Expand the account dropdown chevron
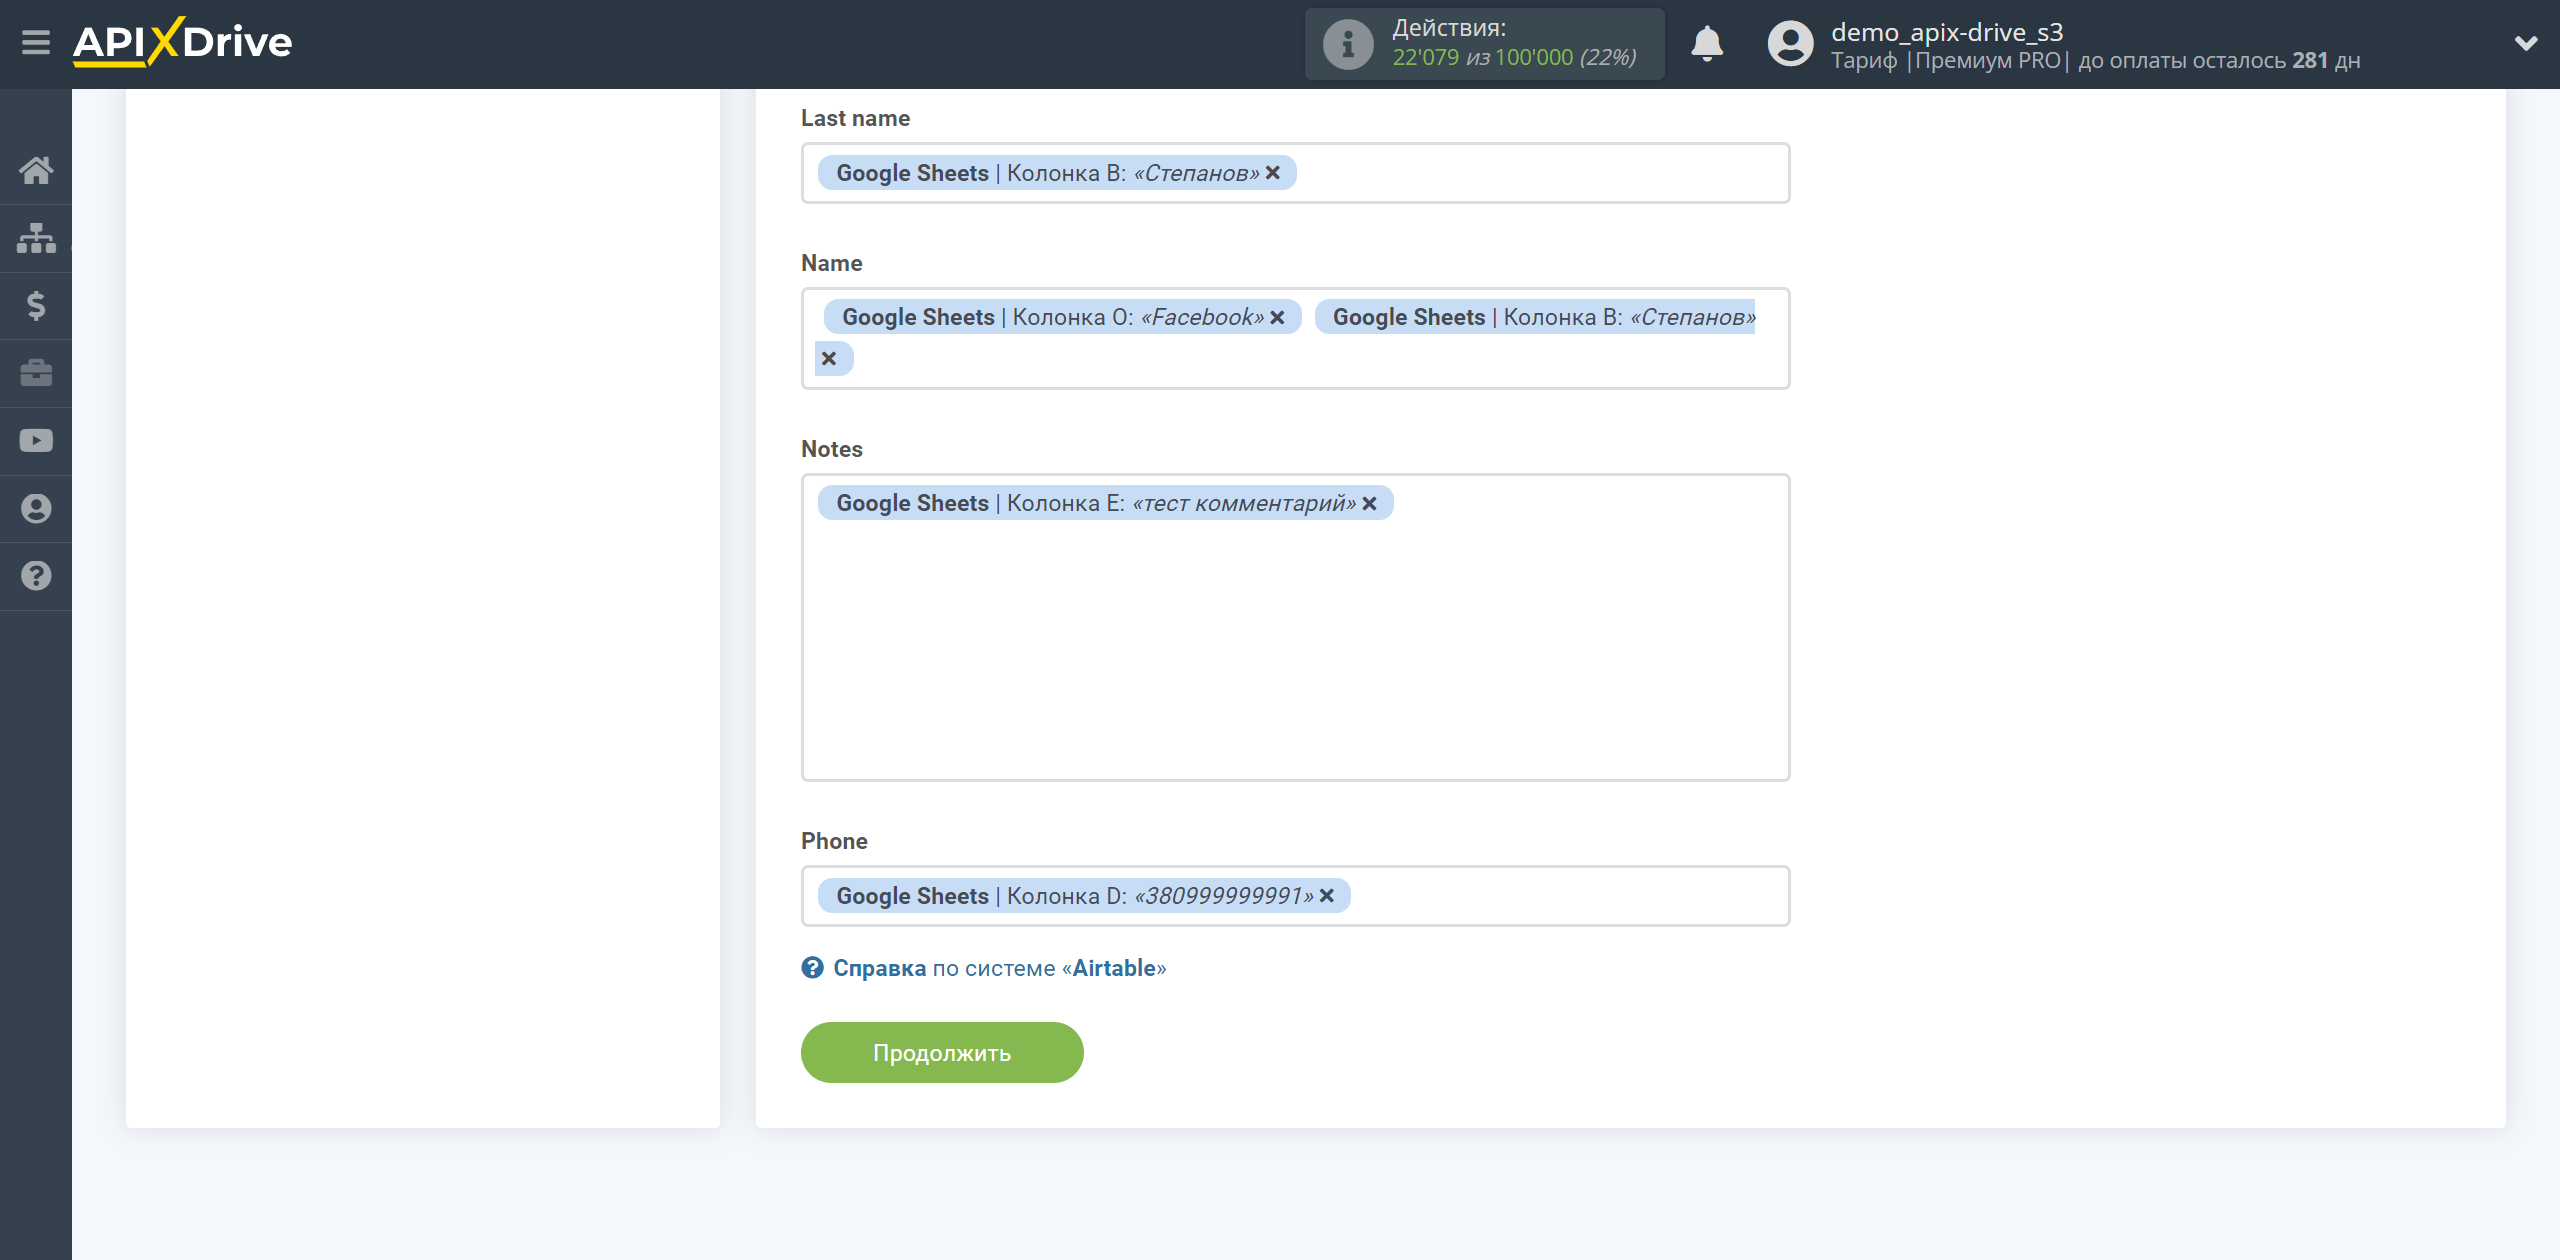 [2526, 43]
